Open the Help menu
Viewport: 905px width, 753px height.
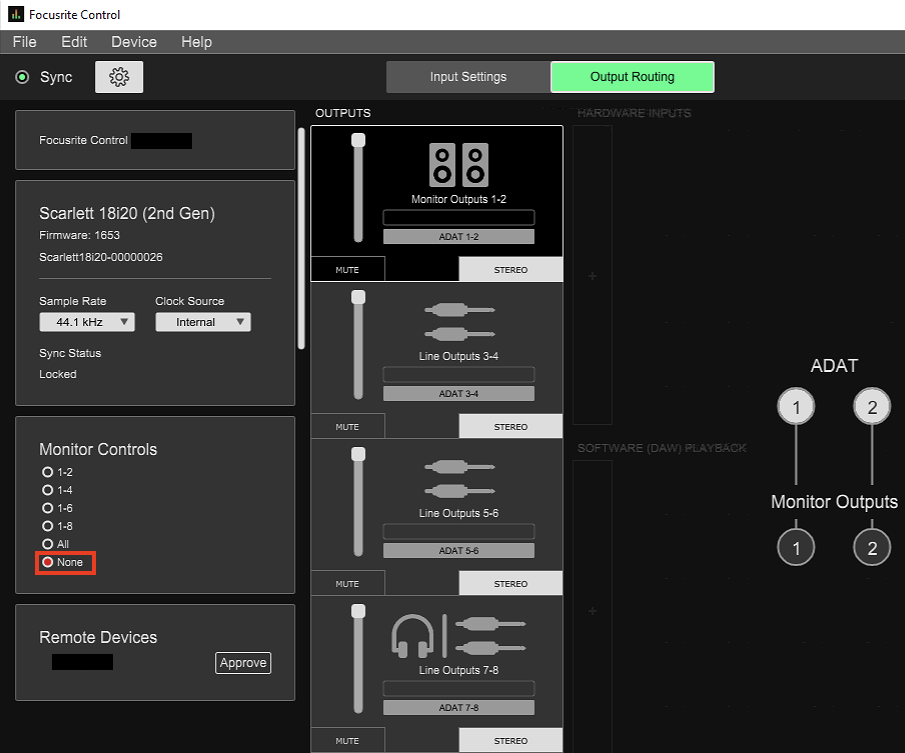coord(196,42)
